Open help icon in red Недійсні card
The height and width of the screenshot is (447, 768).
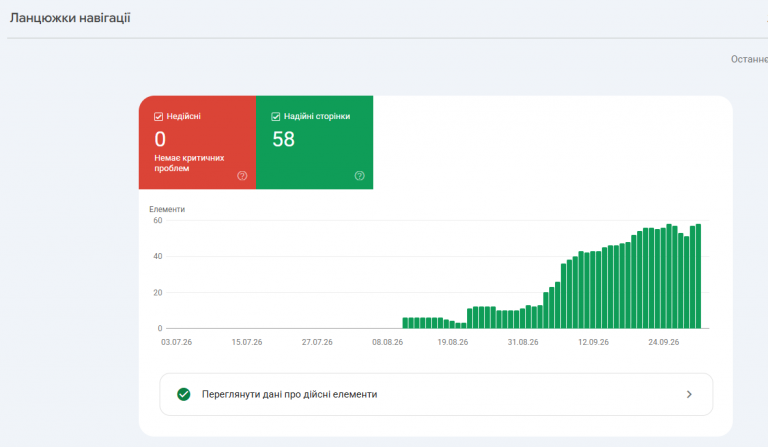pos(242,176)
